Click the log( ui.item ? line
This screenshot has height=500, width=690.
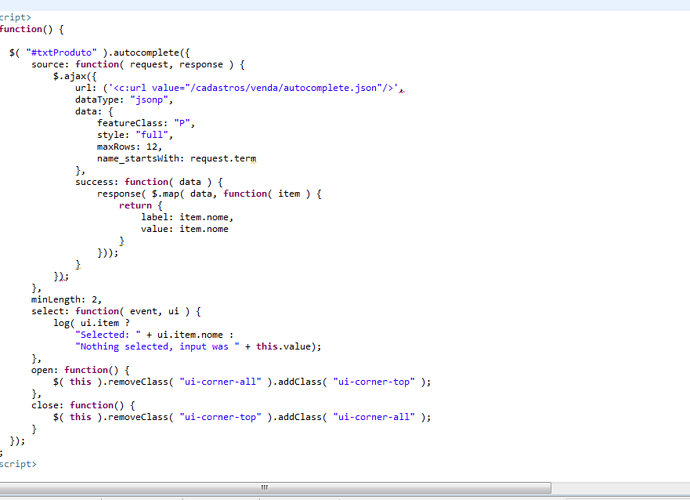(x=92, y=323)
